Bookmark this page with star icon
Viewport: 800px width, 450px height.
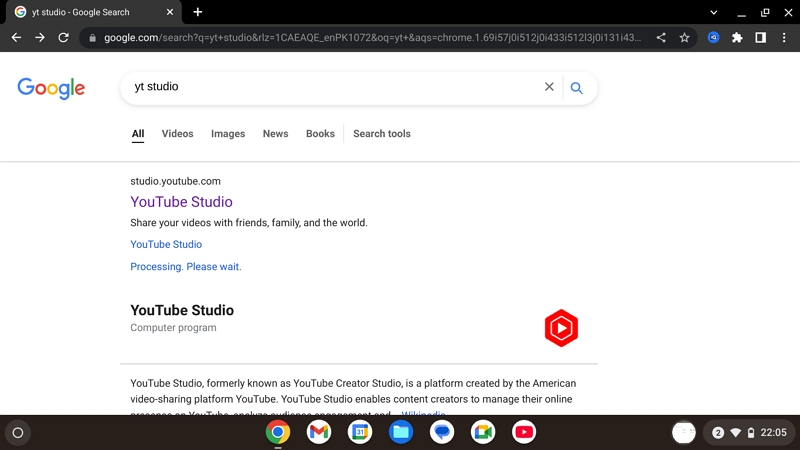(x=684, y=37)
